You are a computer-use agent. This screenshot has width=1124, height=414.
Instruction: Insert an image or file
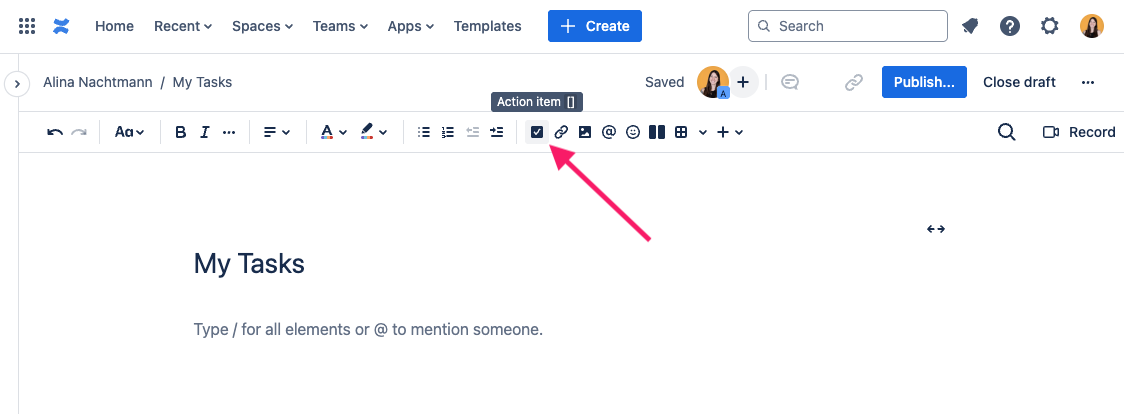tap(585, 132)
